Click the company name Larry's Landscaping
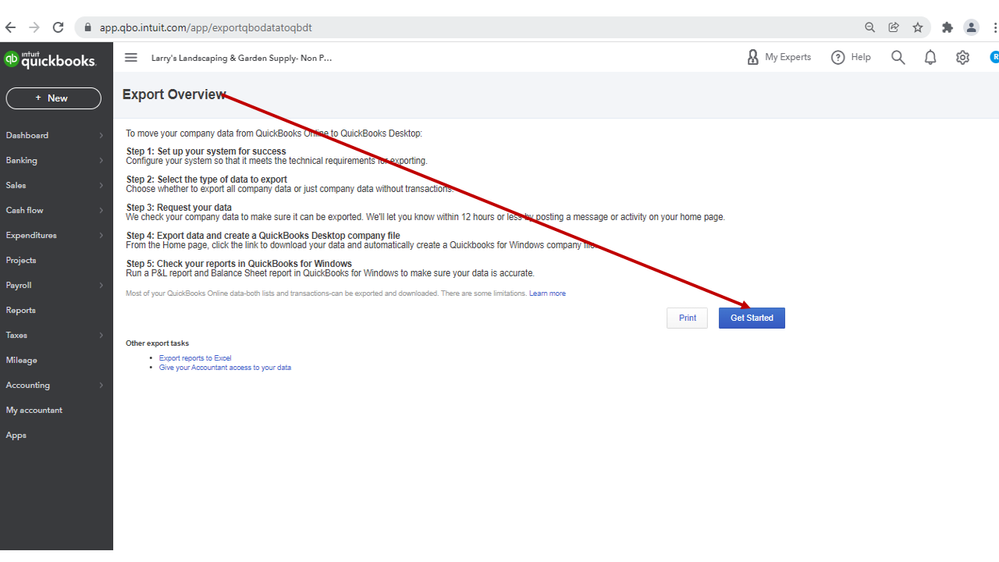This screenshot has width=999, height=562. pyautogui.click(x=241, y=58)
